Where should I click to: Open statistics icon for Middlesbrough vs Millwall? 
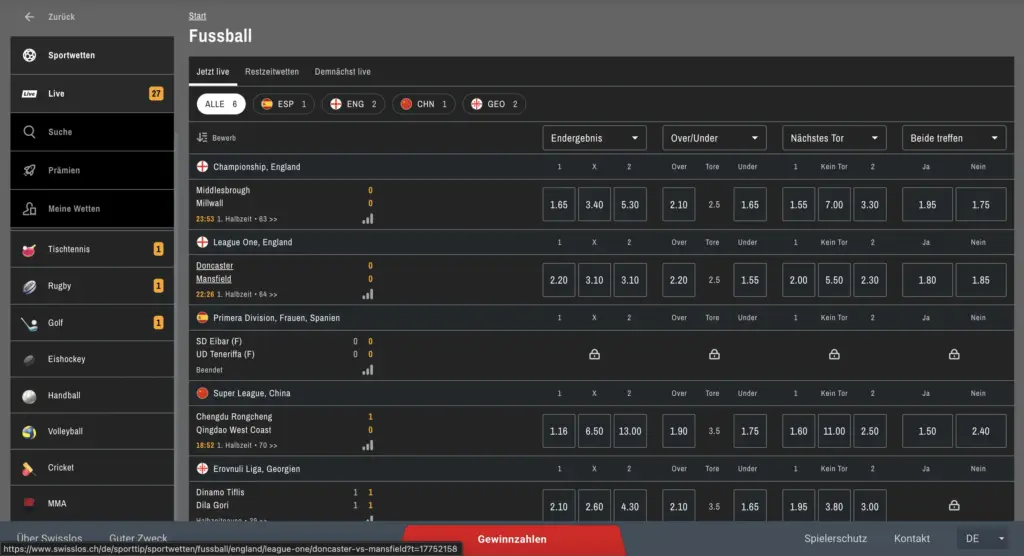click(x=368, y=219)
